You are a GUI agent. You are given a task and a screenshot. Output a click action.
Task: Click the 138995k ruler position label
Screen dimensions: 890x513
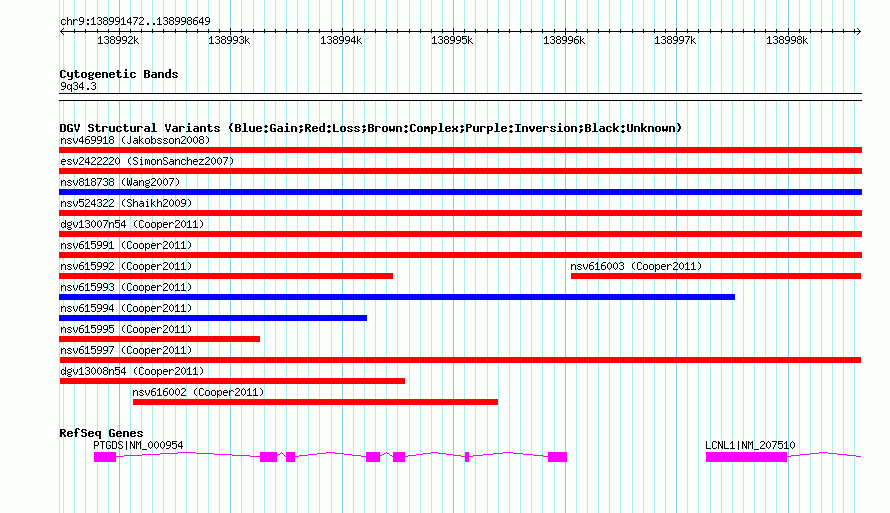452,40
